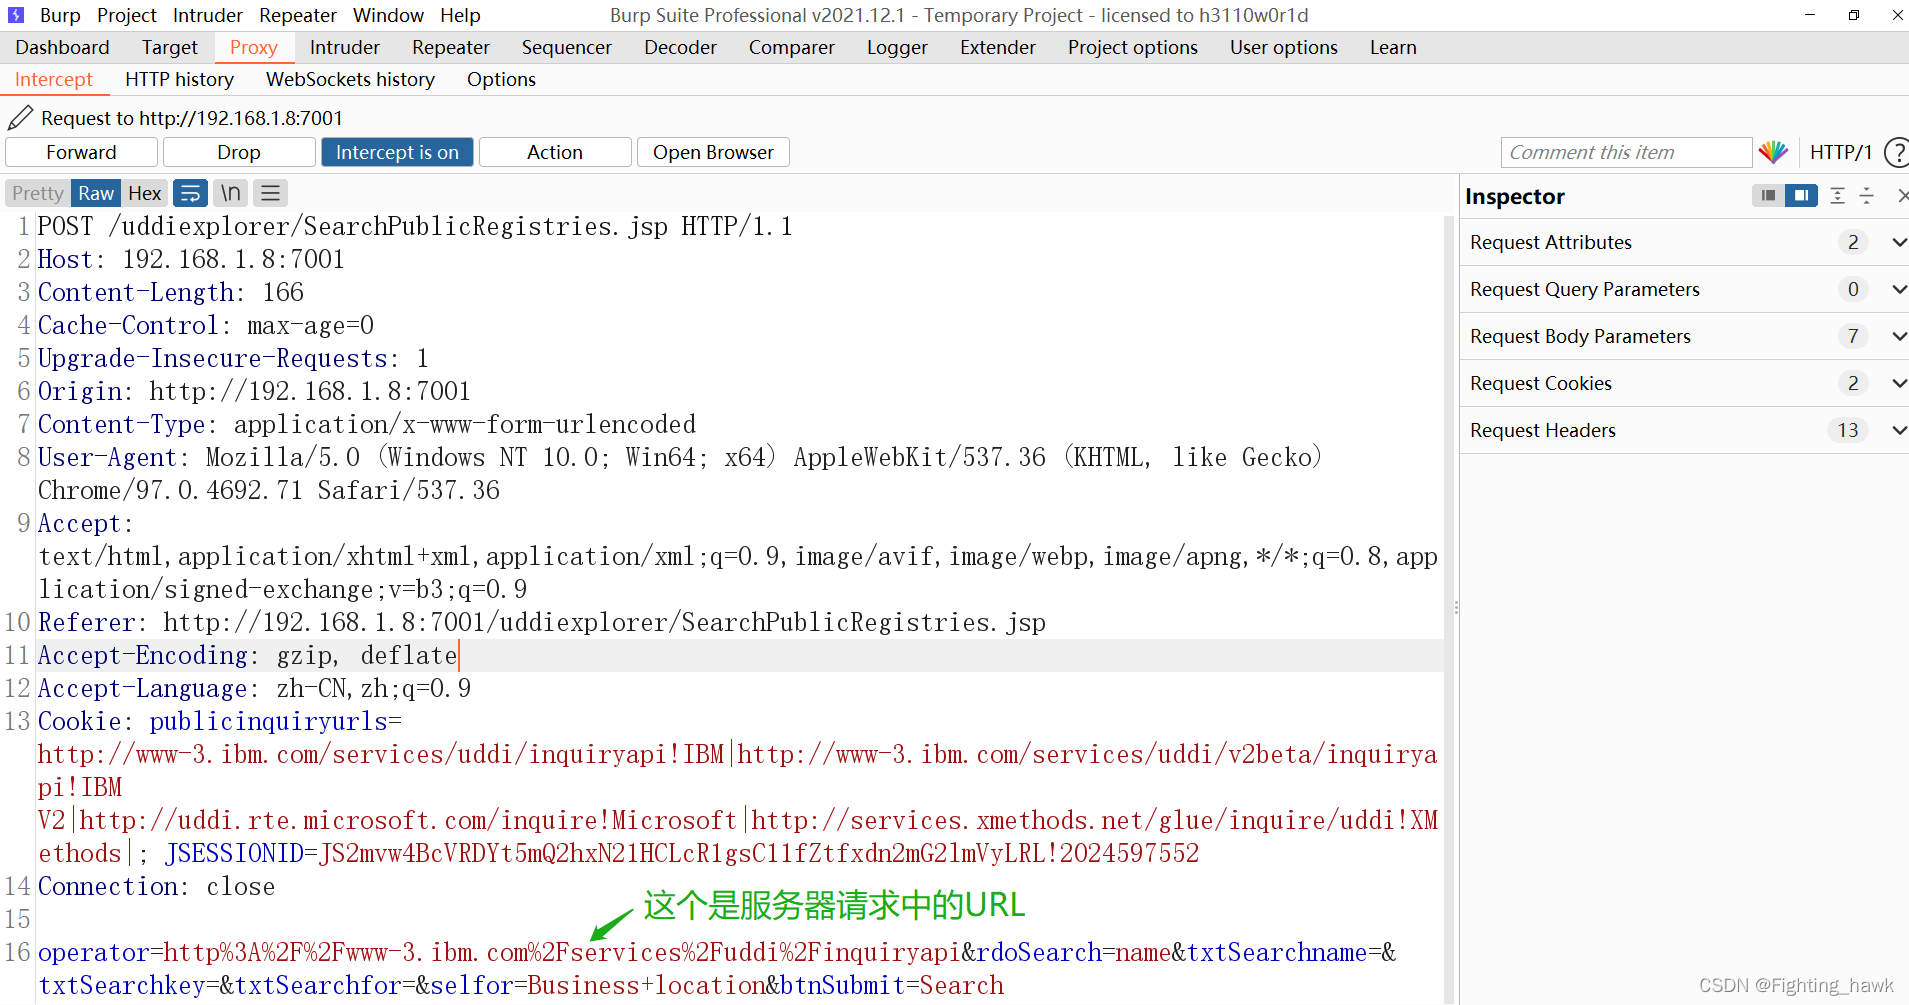Click the Referer header line
The height and width of the screenshot is (1005, 1909).
tap(542, 622)
